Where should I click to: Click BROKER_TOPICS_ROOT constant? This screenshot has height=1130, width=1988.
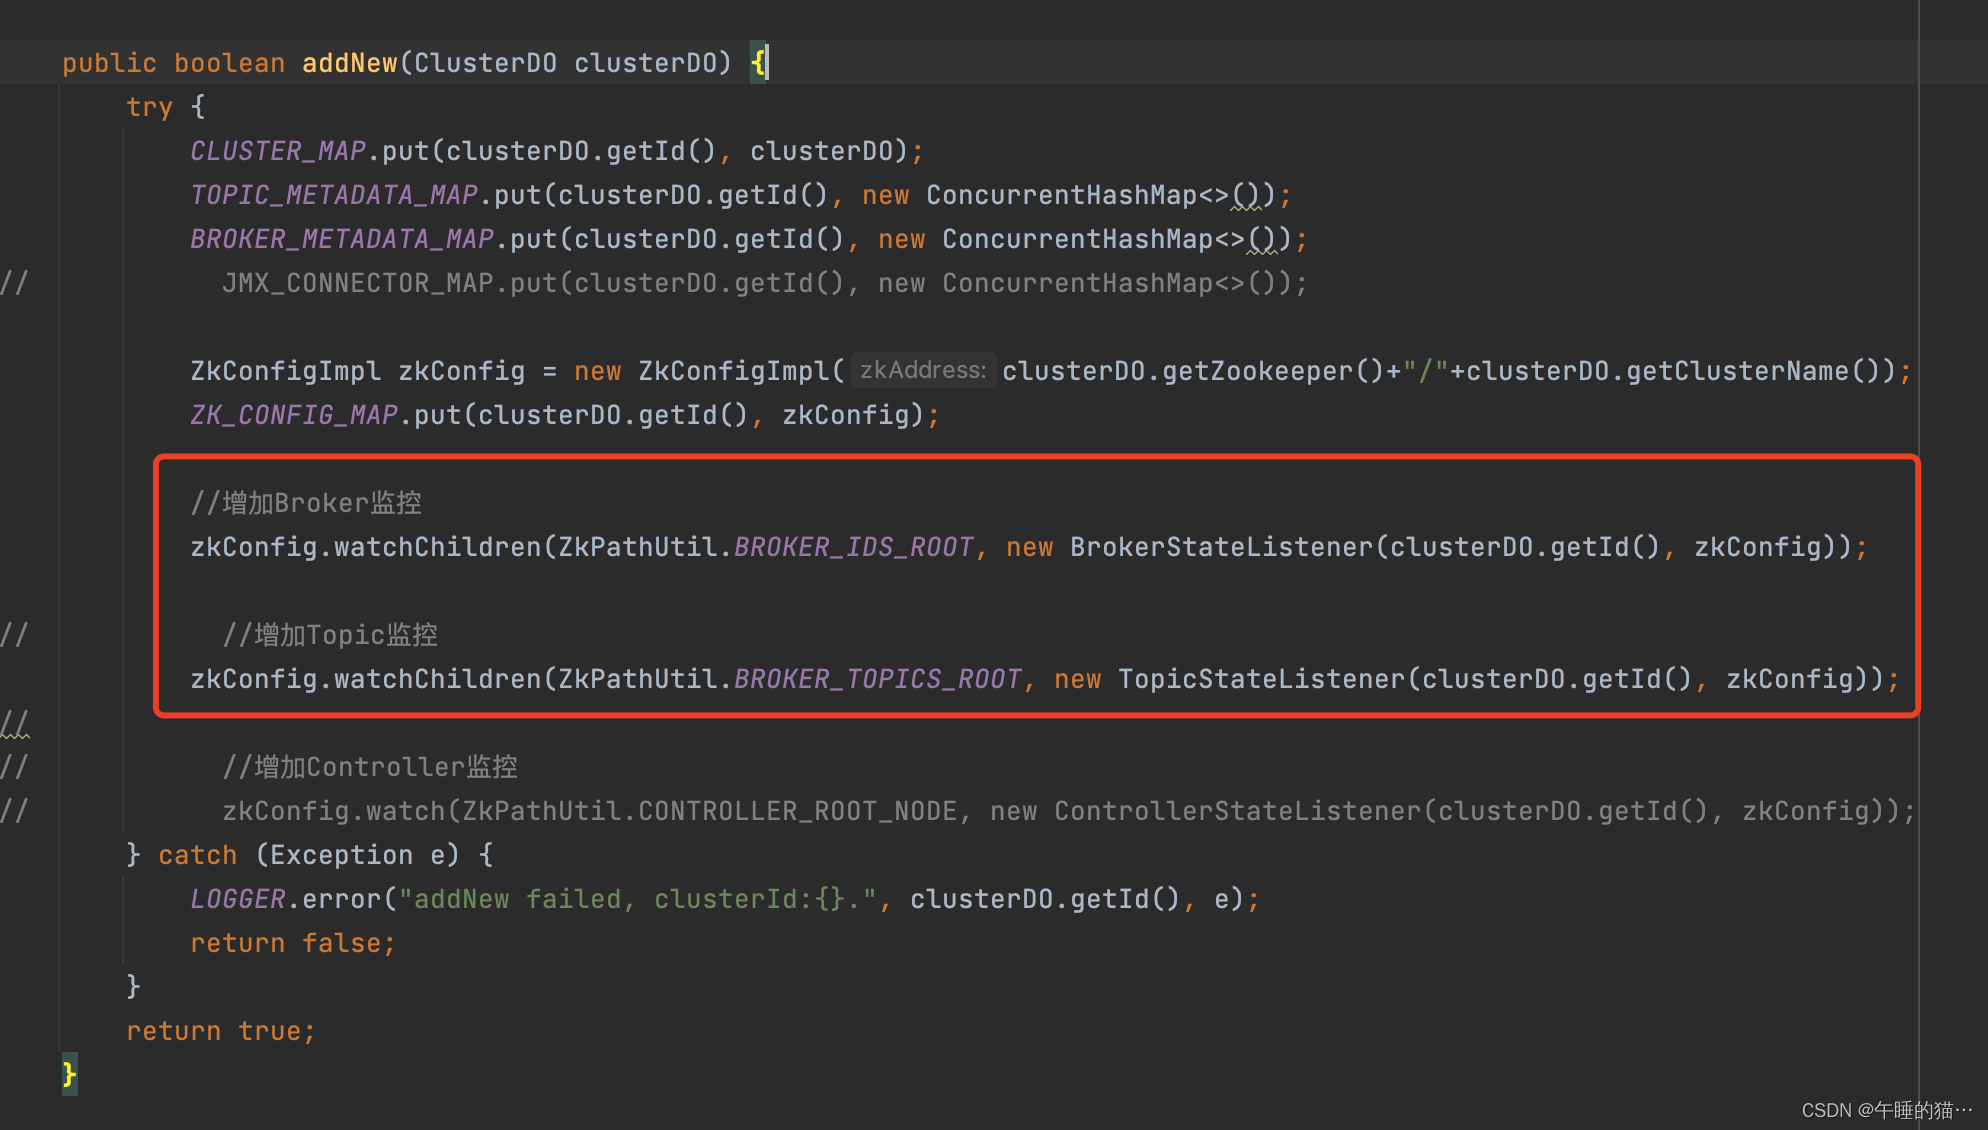pyautogui.click(x=878, y=679)
